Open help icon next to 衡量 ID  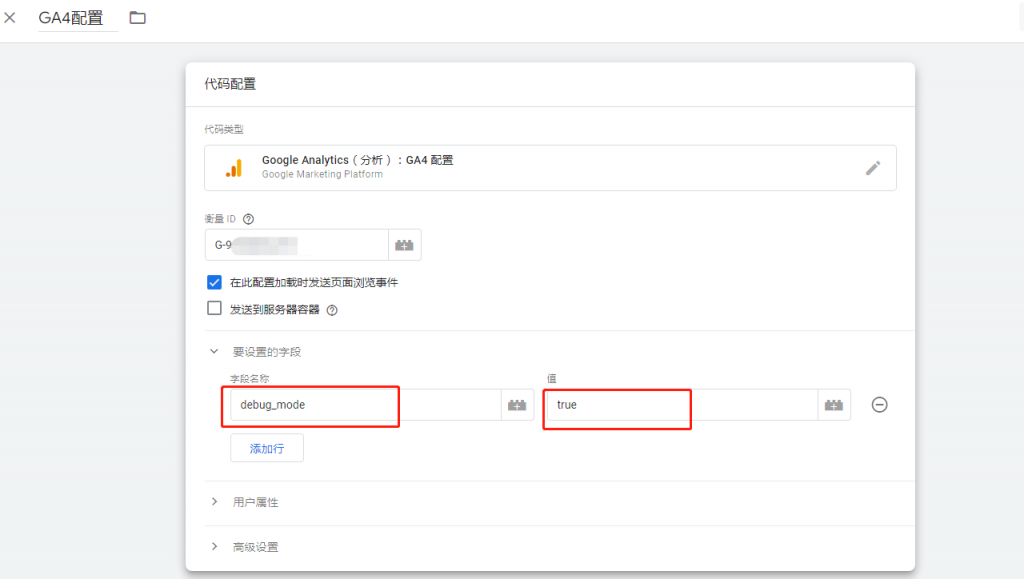pyautogui.click(x=248, y=219)
